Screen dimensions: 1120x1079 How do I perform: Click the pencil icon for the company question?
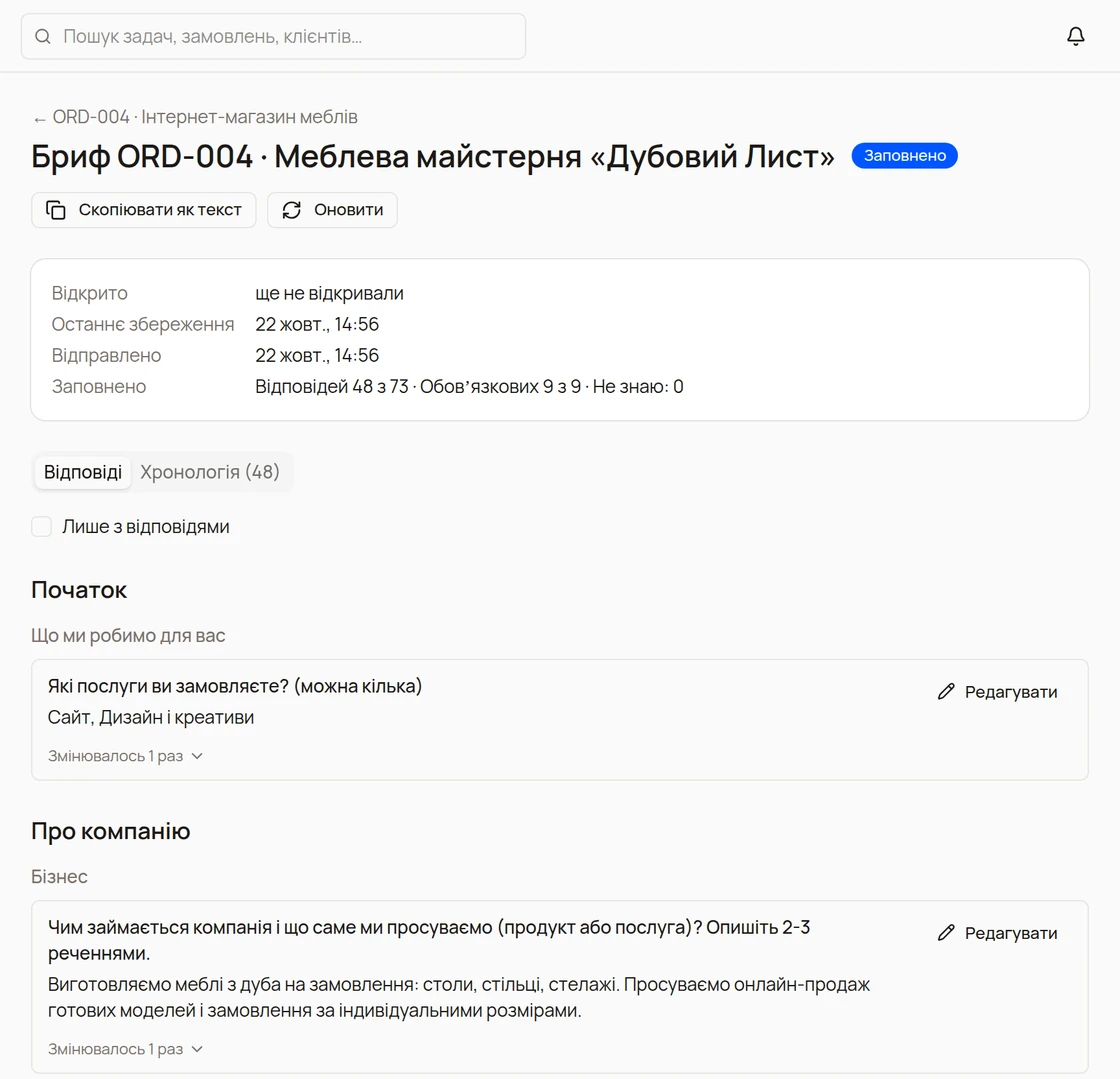pyautogui.click(x=946, y=933)
